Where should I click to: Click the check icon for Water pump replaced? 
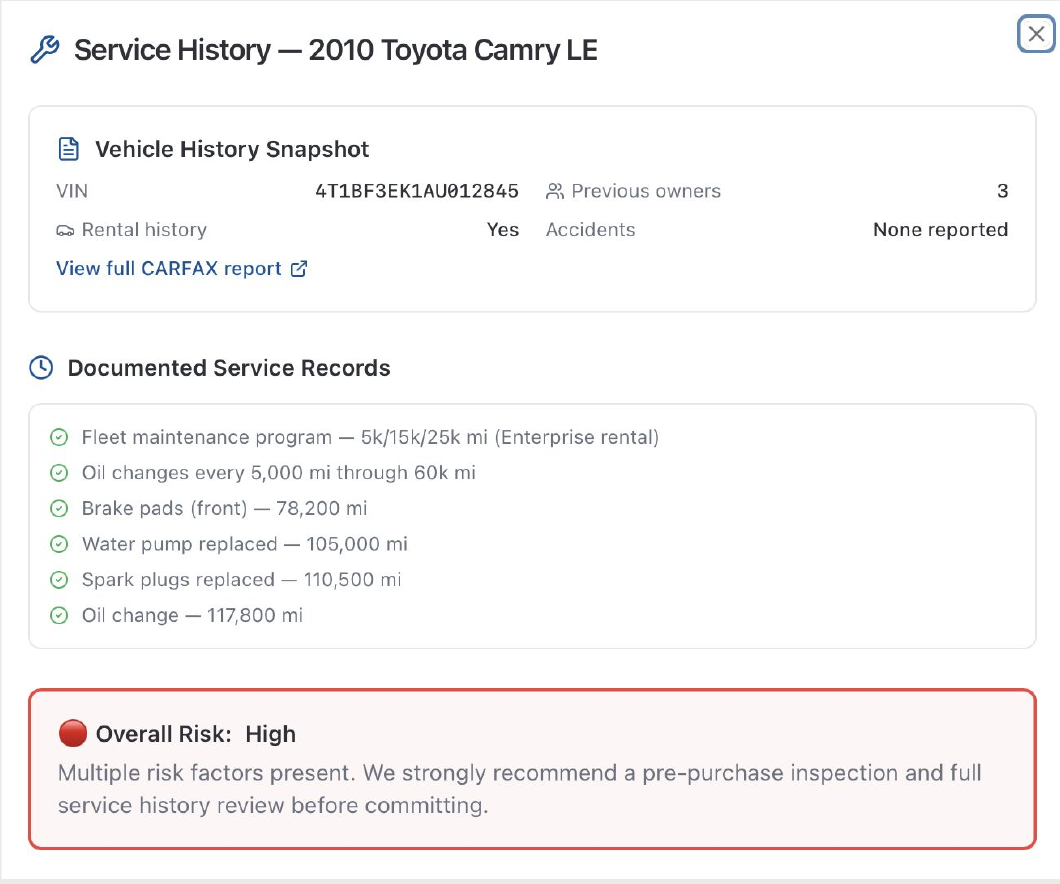click(59, 544)
